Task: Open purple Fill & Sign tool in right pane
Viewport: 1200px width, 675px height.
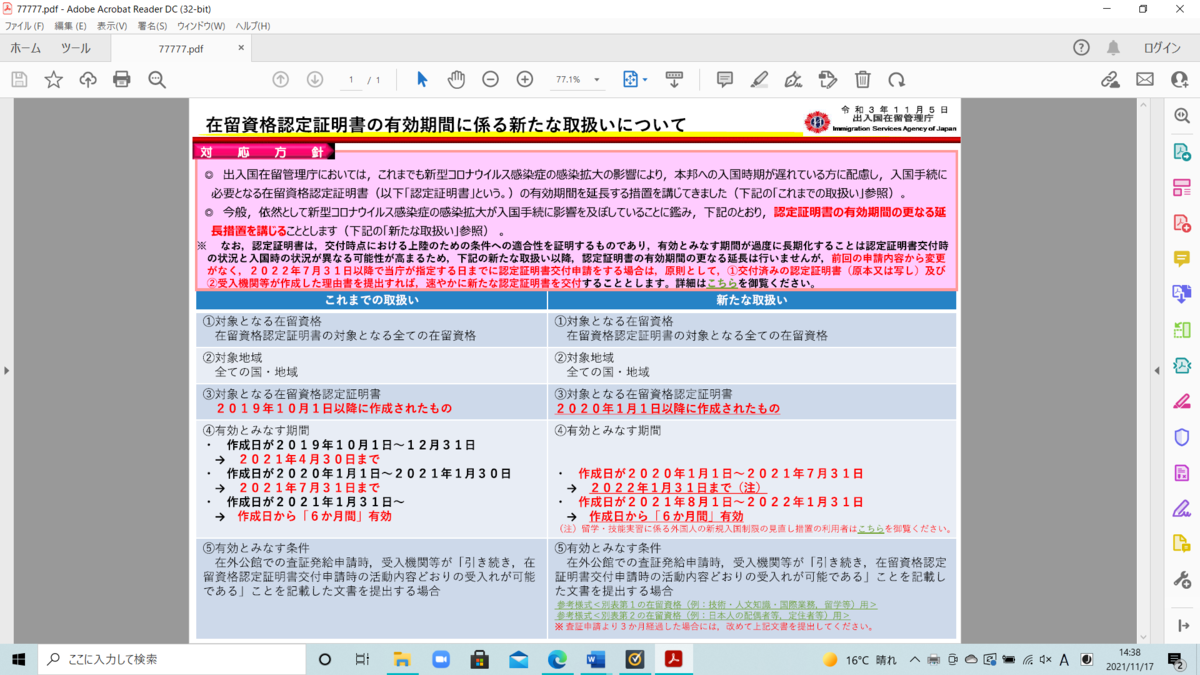Action: pyautogui.click(x=1181, y=508)
